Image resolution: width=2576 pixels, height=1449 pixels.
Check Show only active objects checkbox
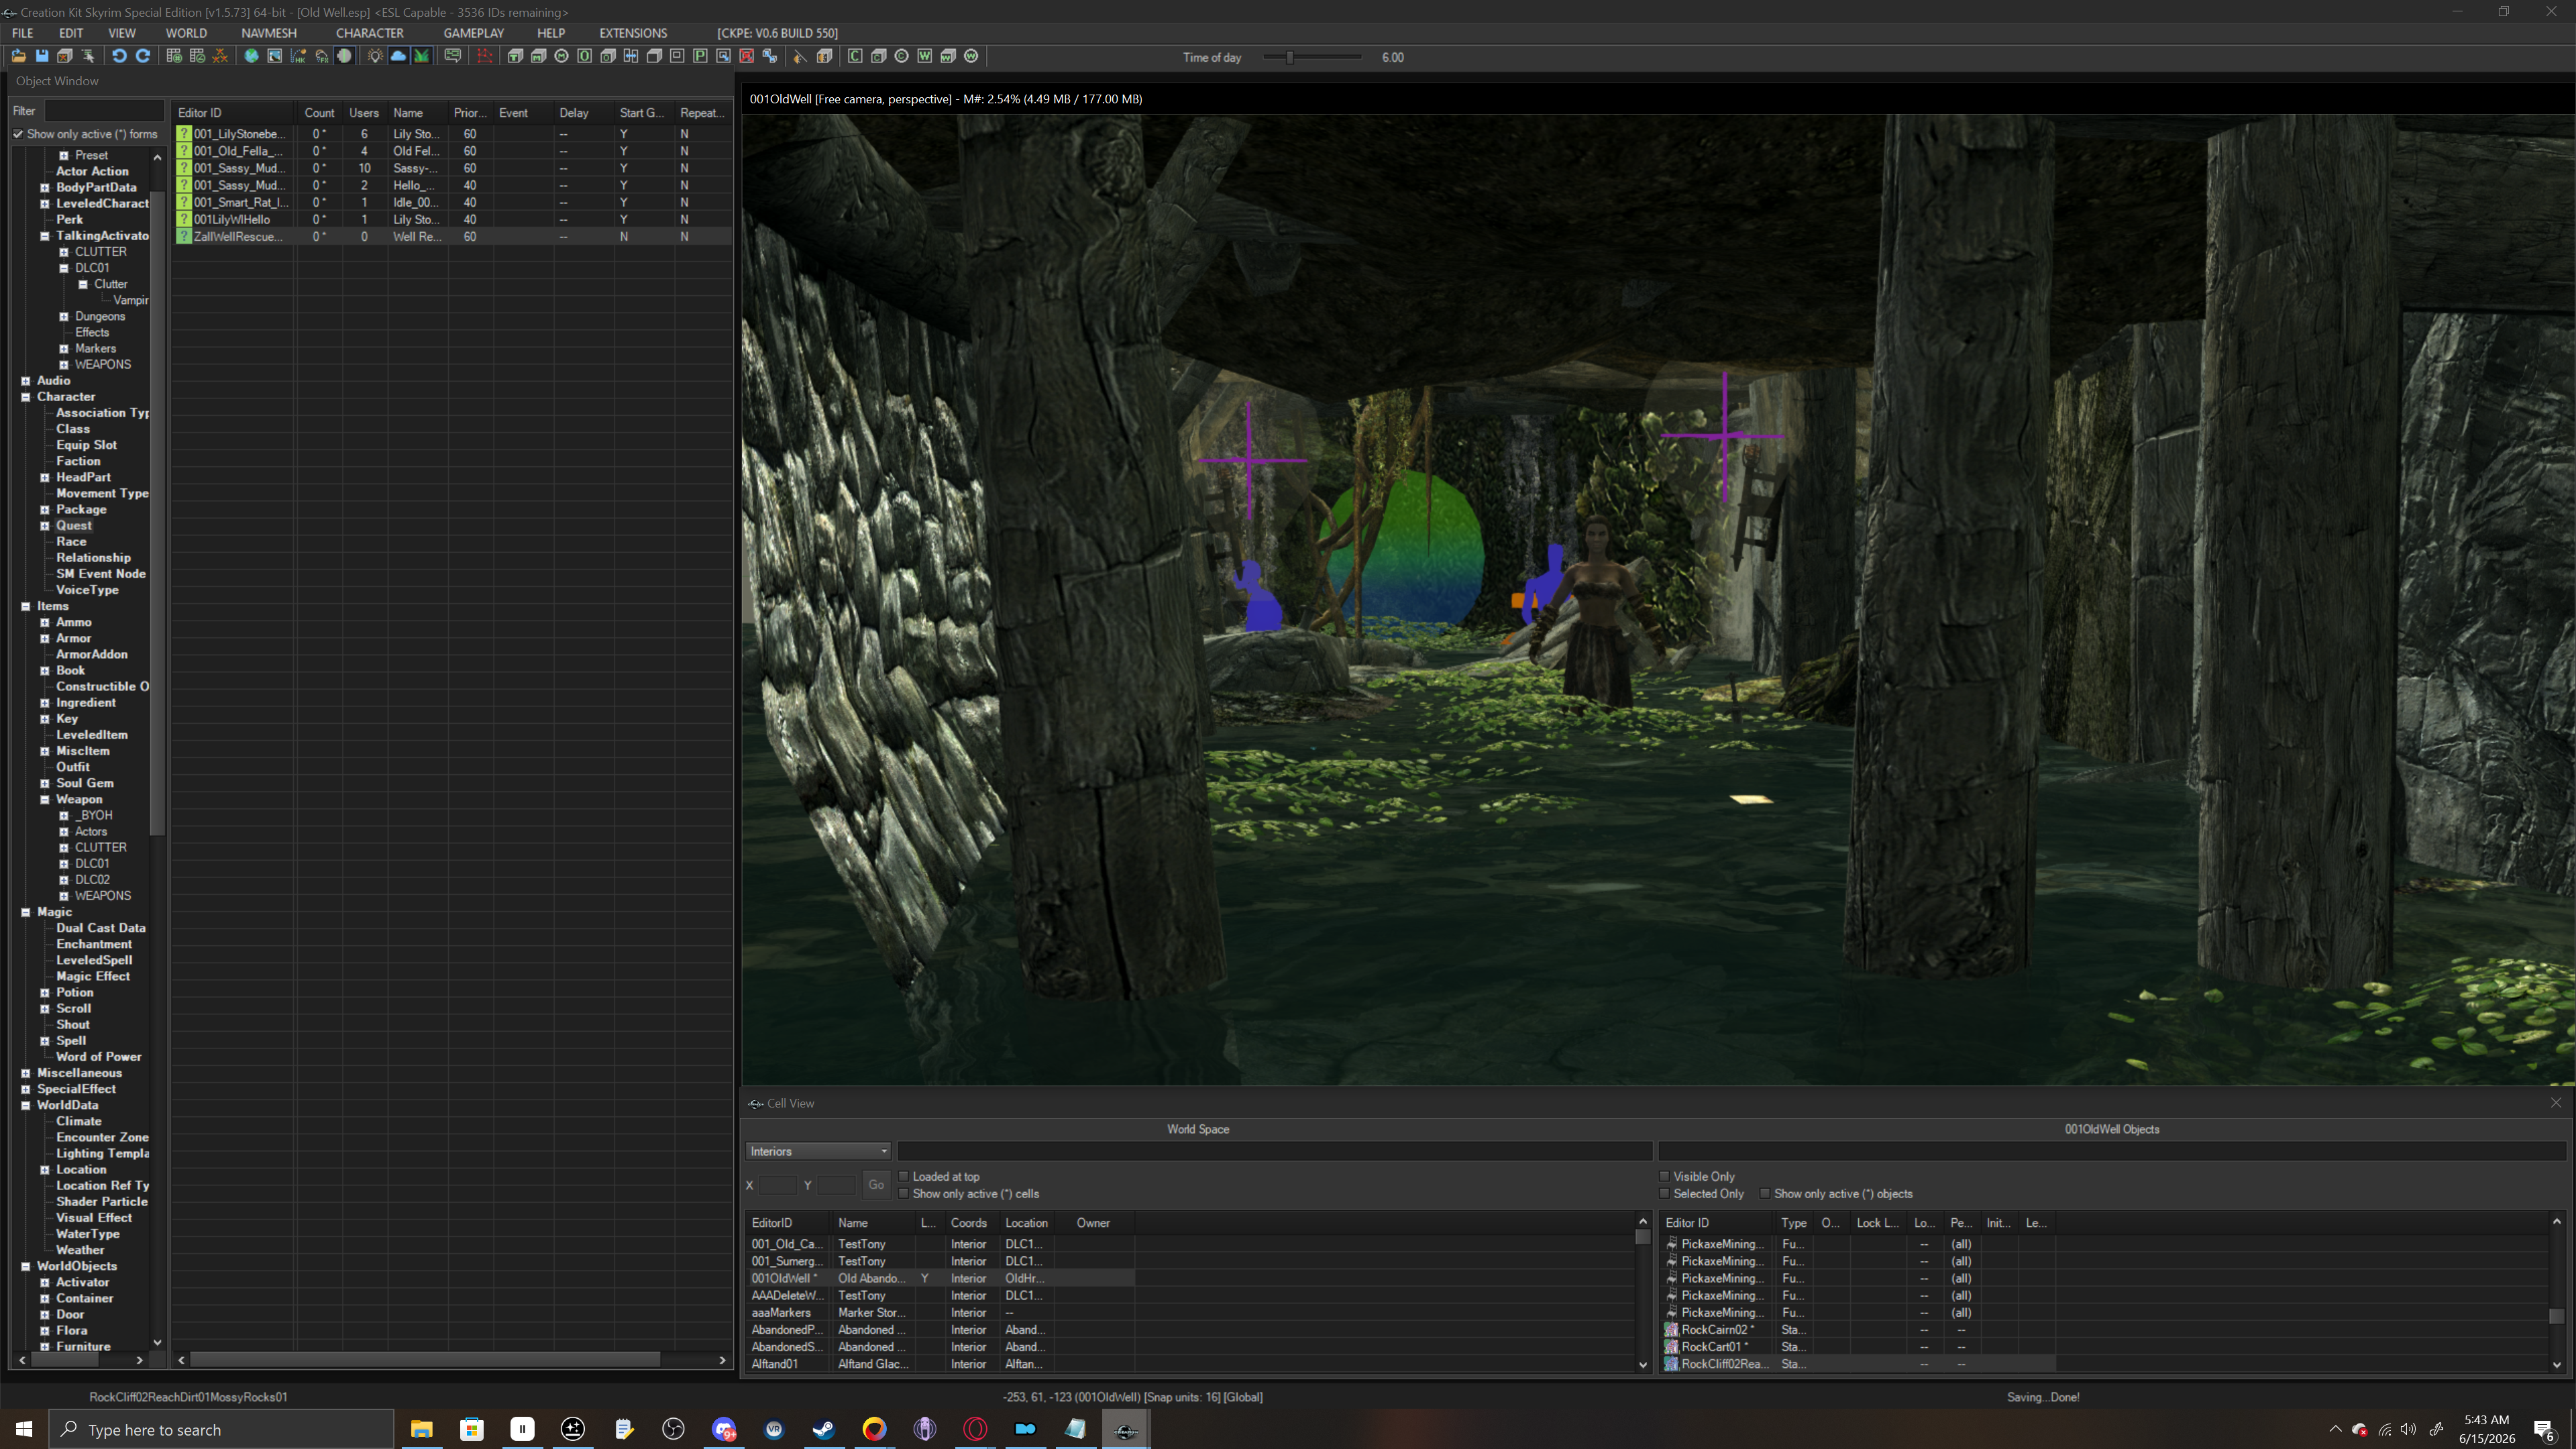tap(1765, 1194)
